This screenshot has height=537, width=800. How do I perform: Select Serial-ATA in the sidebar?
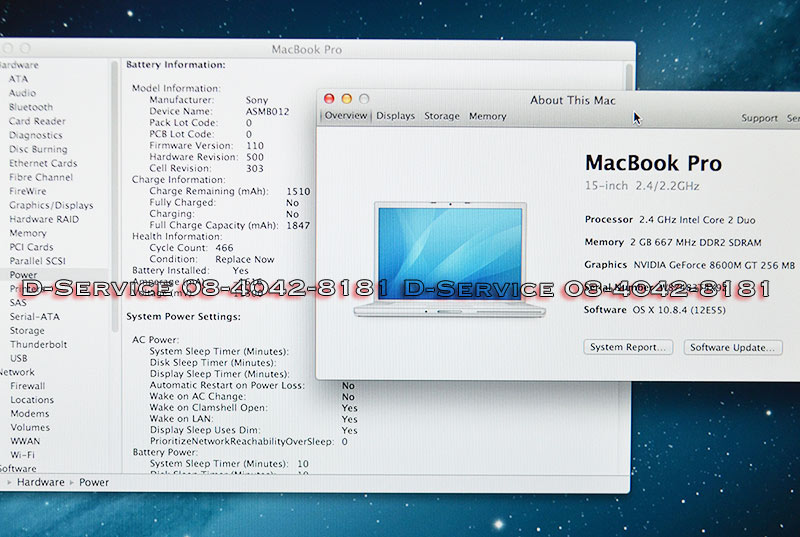35,316
